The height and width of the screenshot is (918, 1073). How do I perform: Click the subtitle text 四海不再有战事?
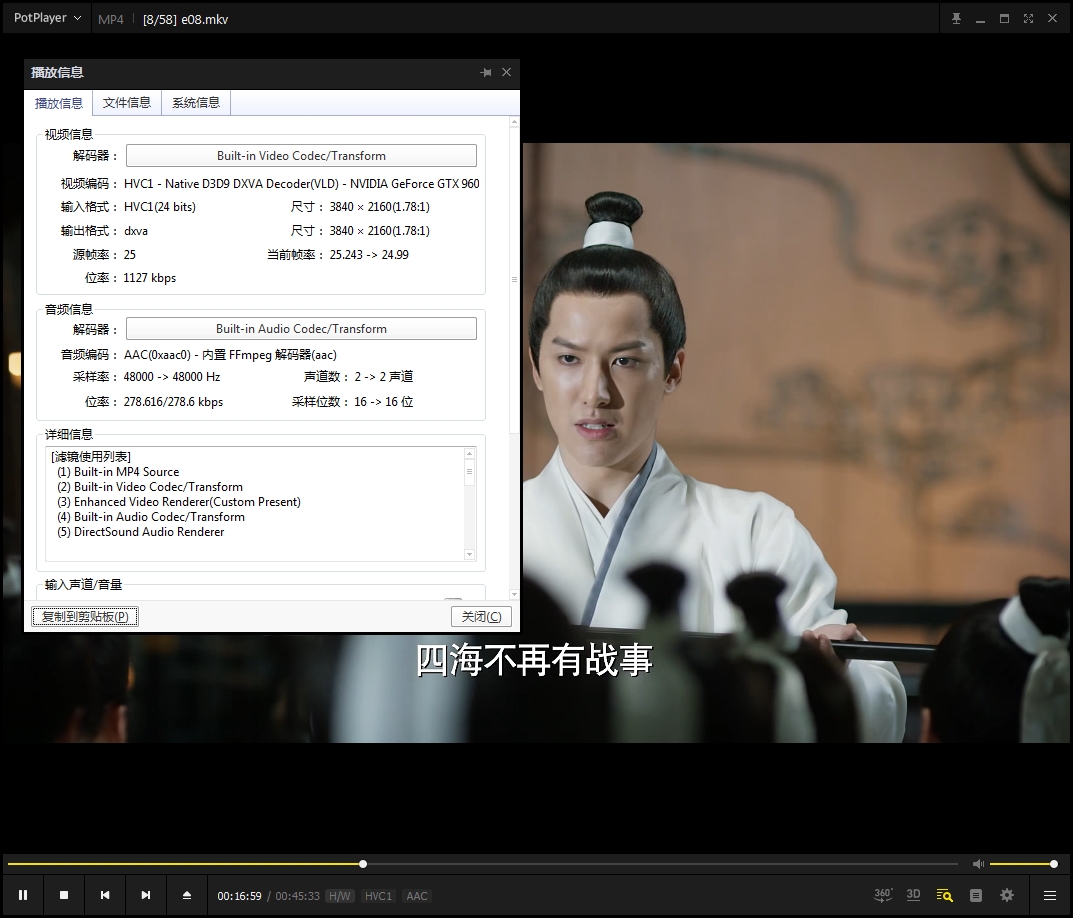pos(534,661)
